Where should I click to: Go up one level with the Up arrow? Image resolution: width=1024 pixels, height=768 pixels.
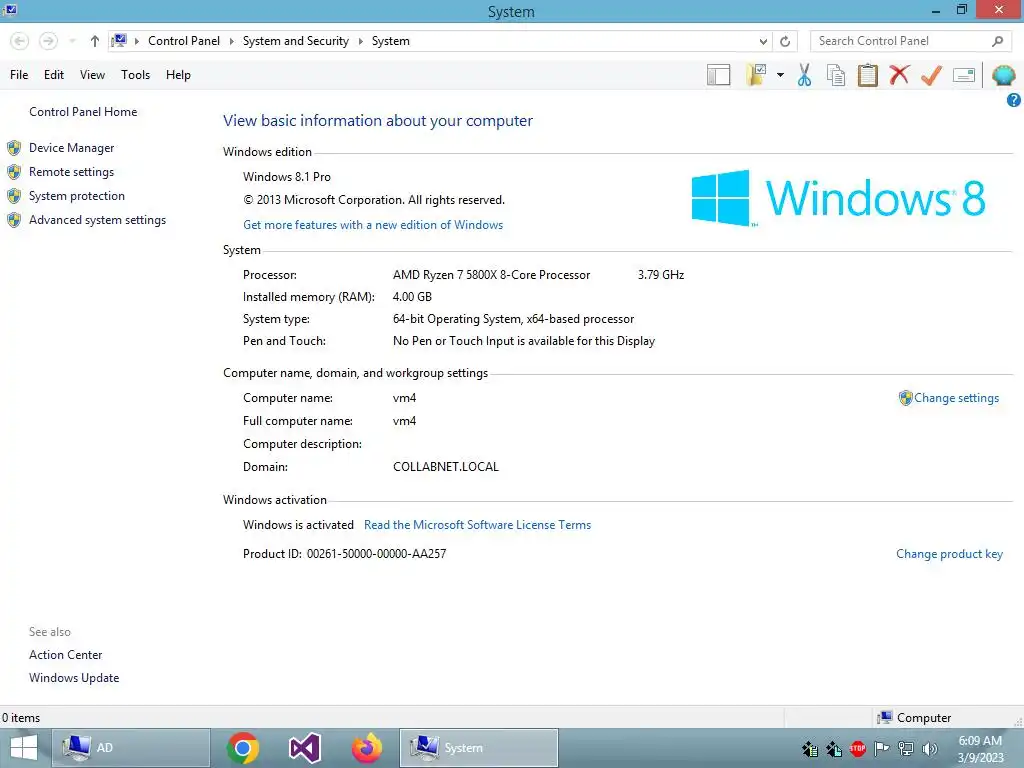(95, 41)
